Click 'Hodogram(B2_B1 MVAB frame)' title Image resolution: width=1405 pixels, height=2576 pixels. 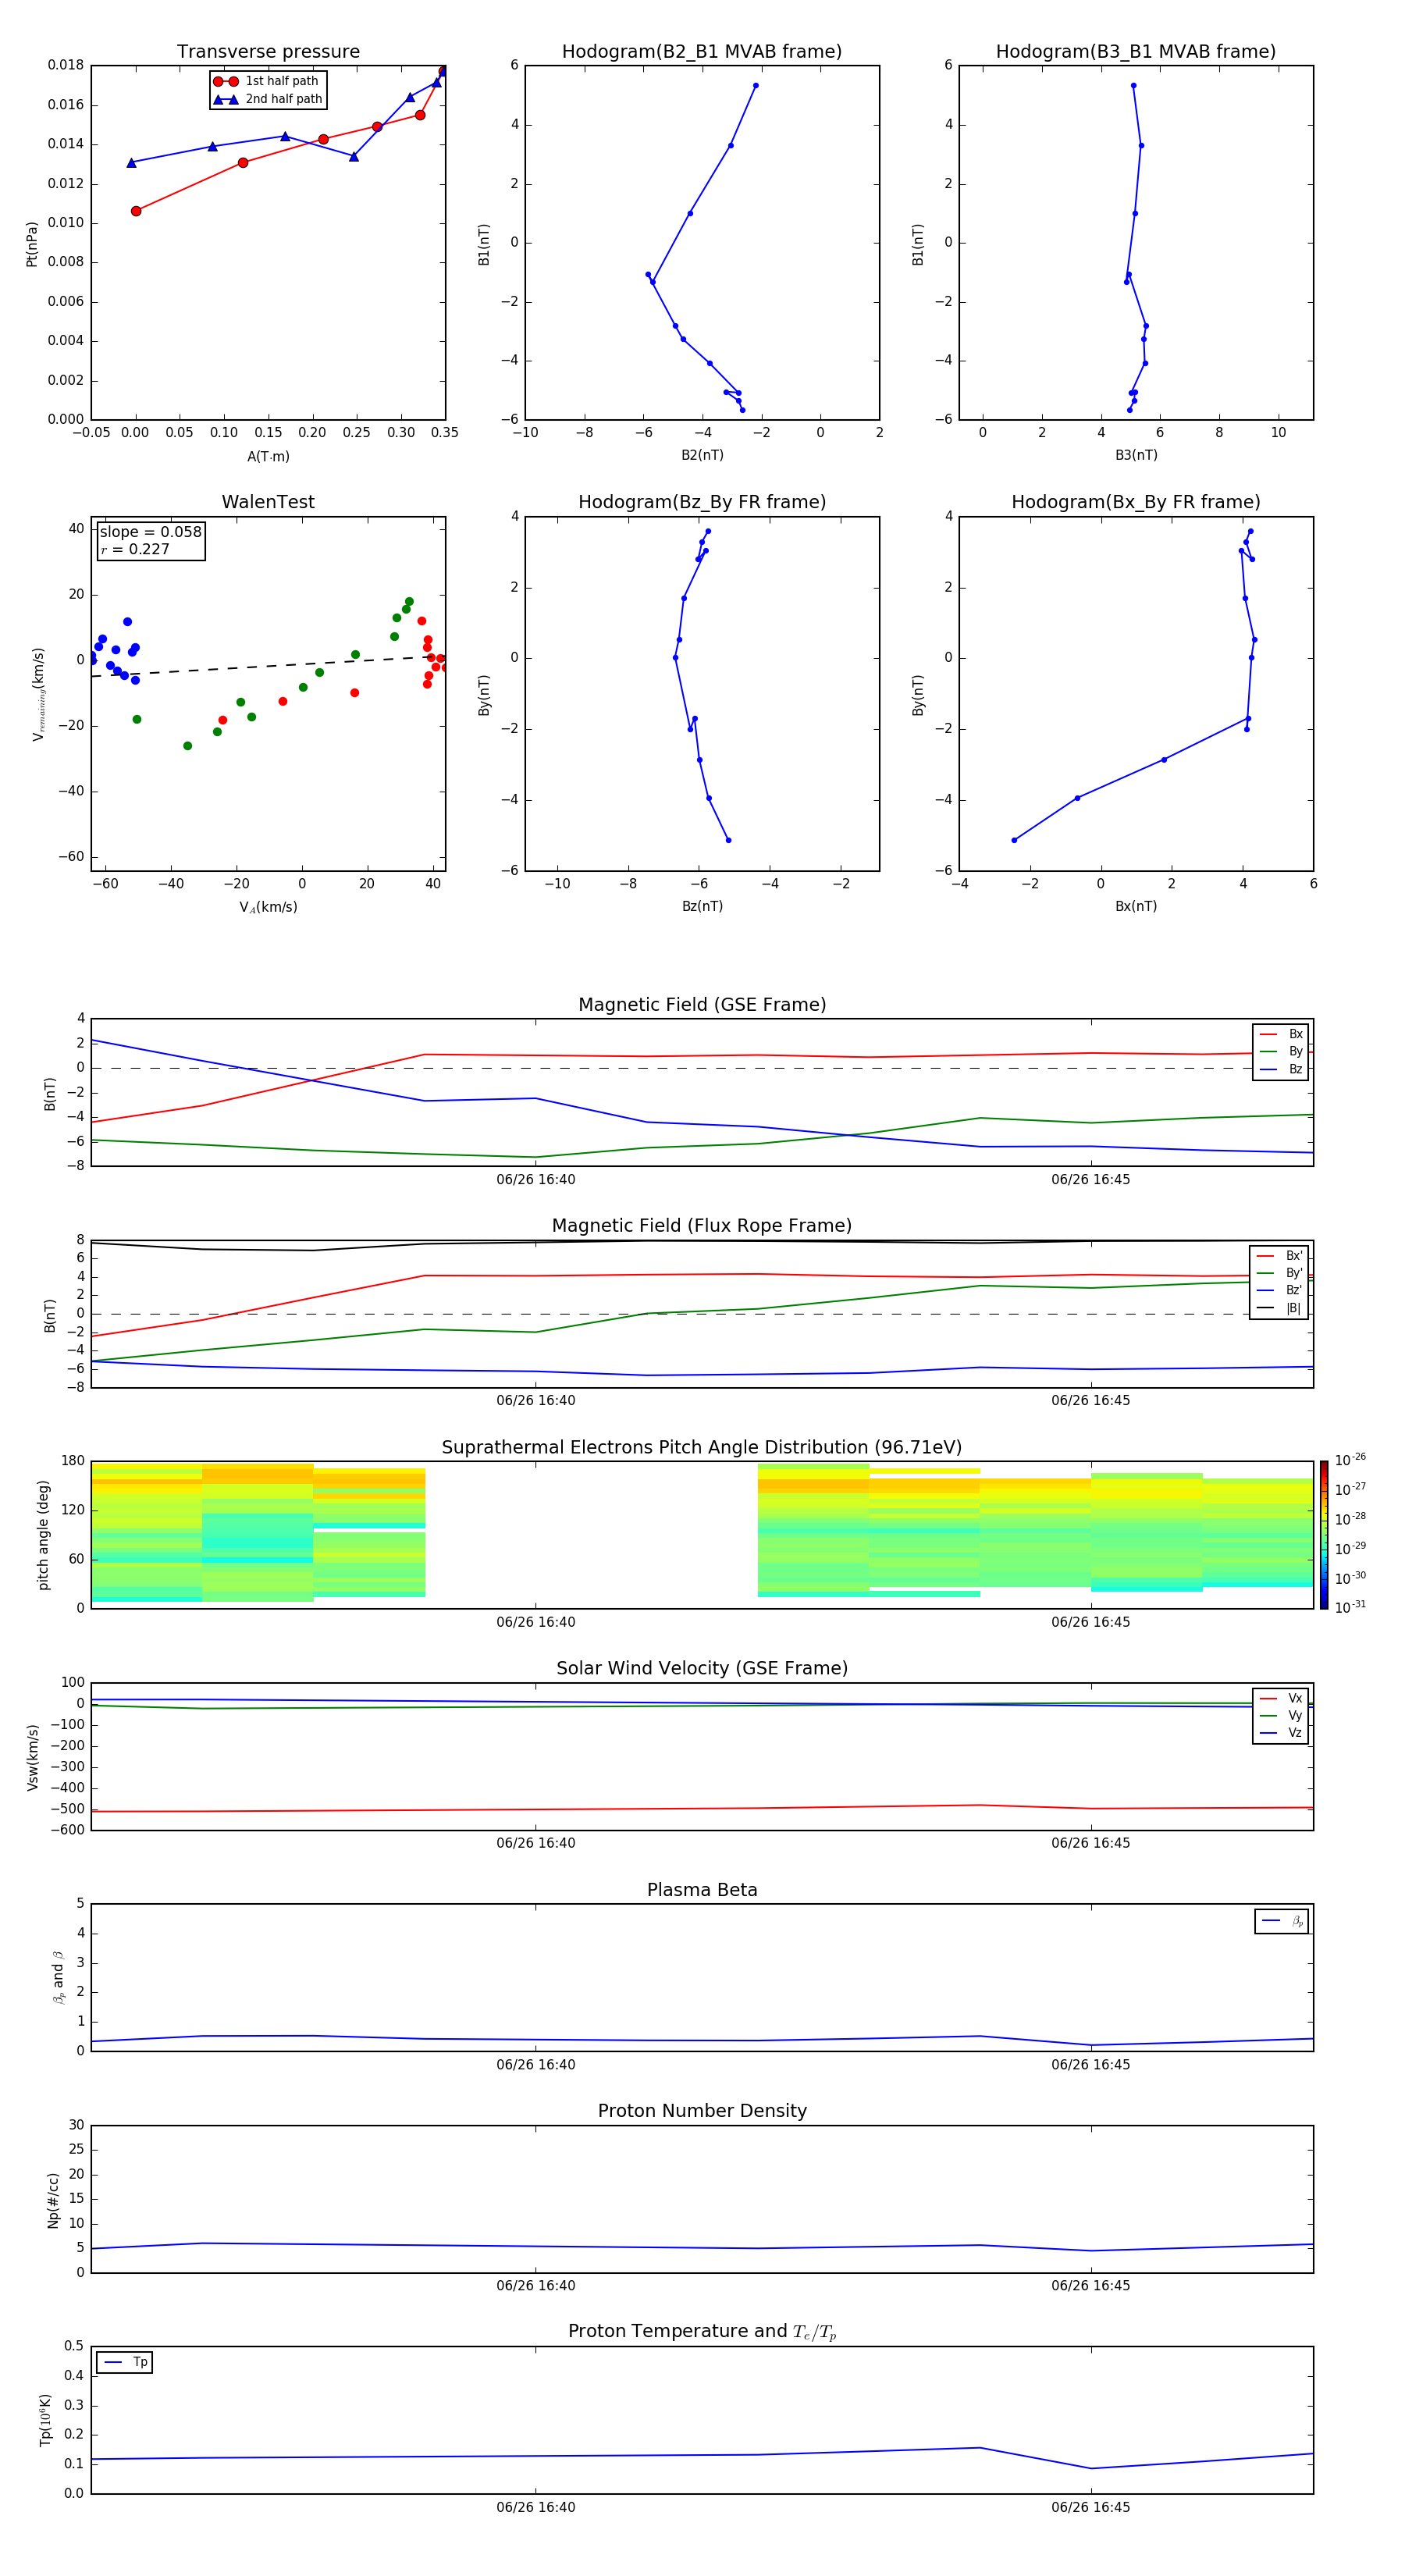(702, 52)
